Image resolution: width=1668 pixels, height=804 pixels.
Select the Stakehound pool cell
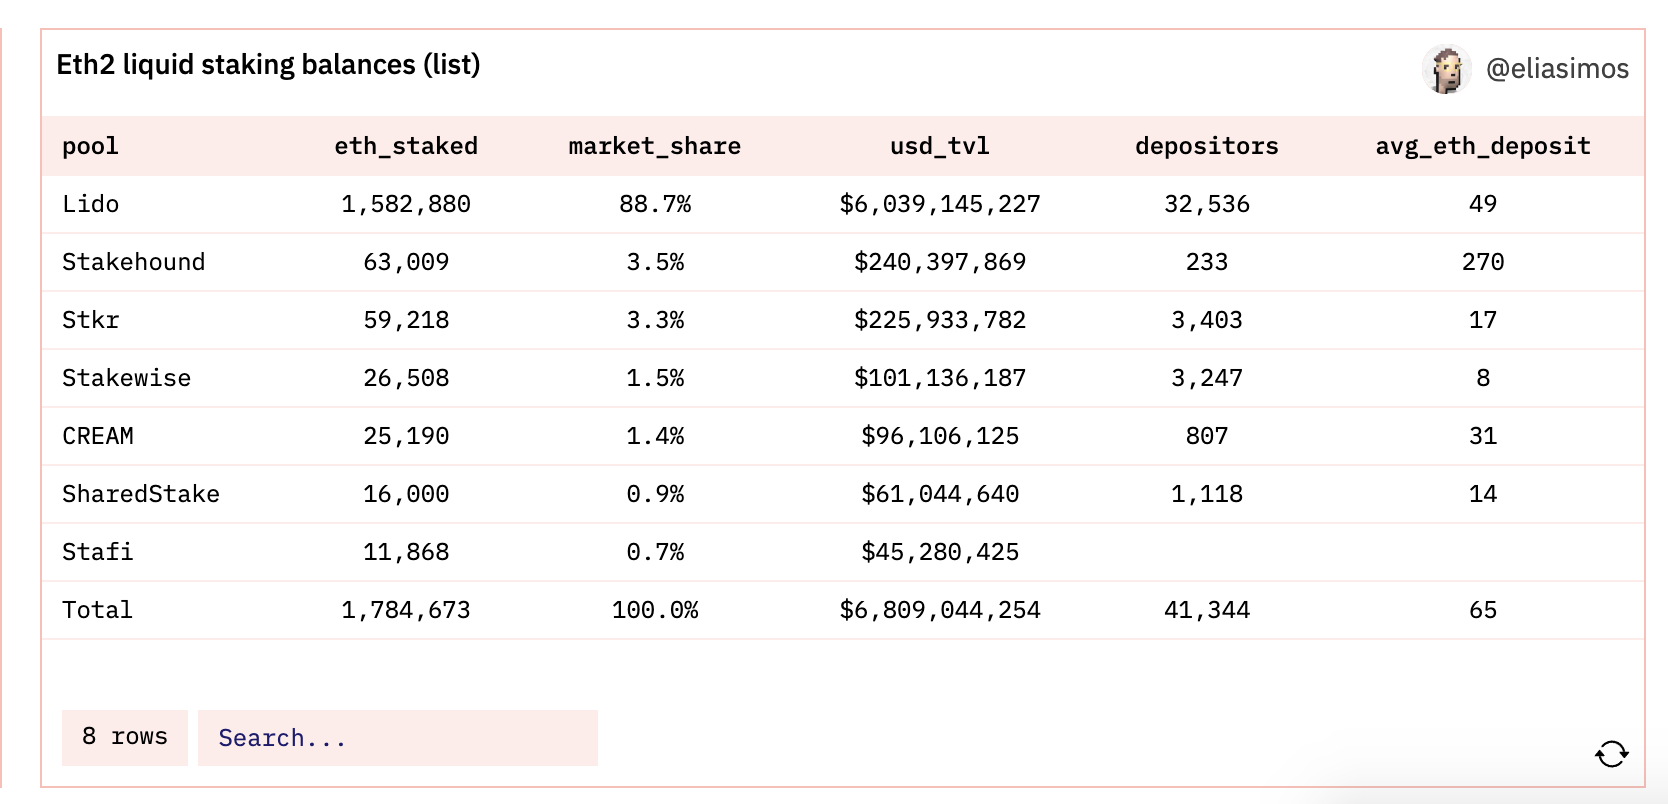(133, 262)
